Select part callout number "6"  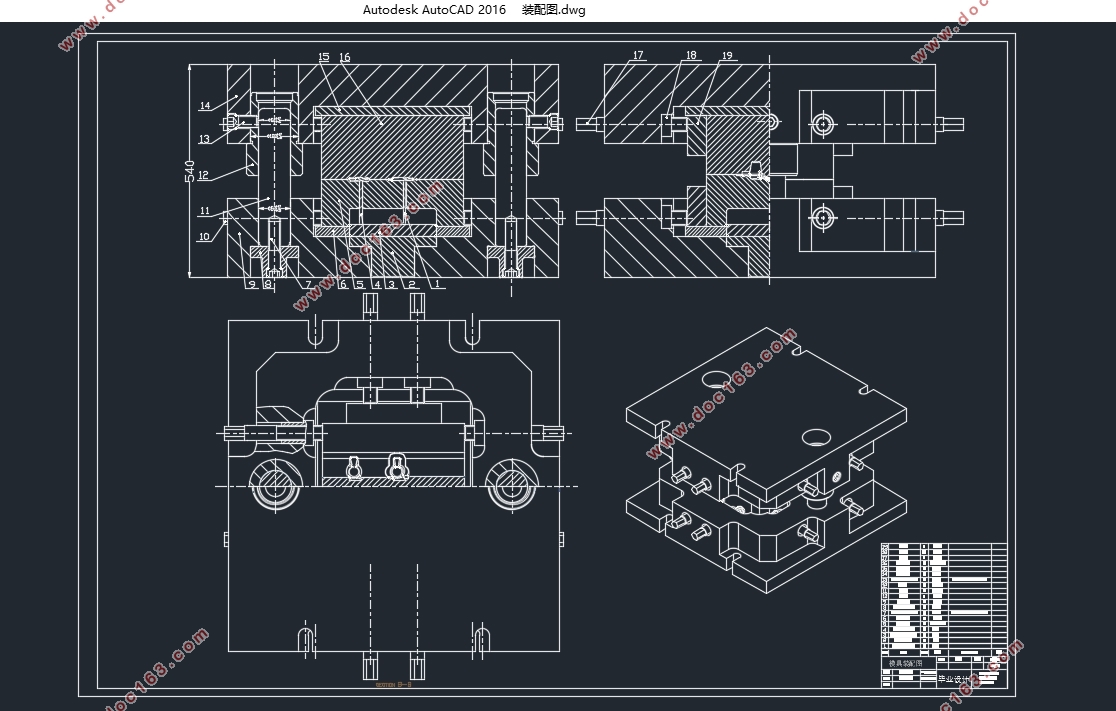pos(343,285)
